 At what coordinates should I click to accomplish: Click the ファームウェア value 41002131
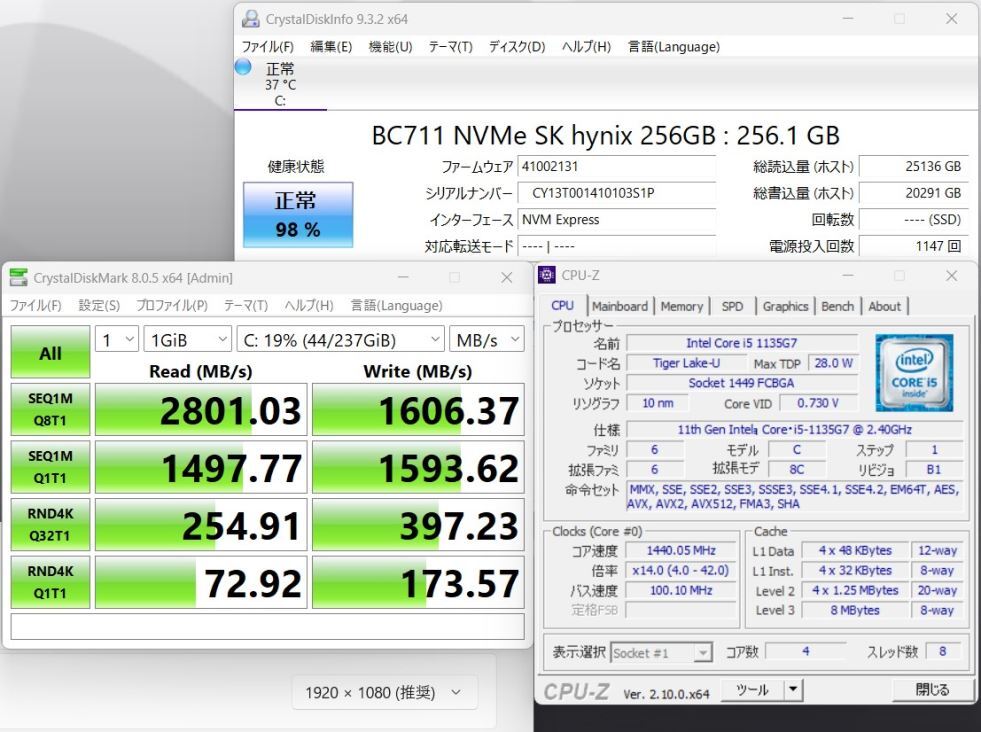click(616, 166)
